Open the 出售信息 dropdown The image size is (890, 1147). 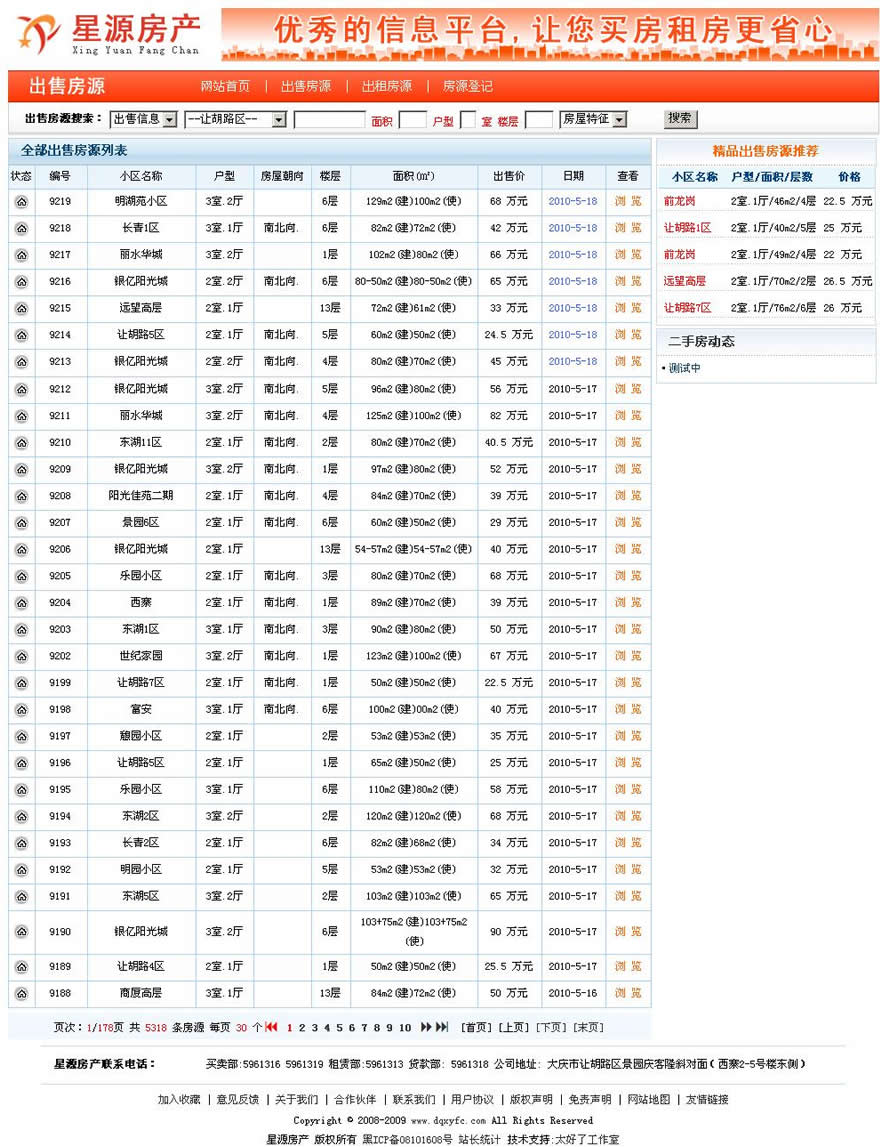click(143, 120)
